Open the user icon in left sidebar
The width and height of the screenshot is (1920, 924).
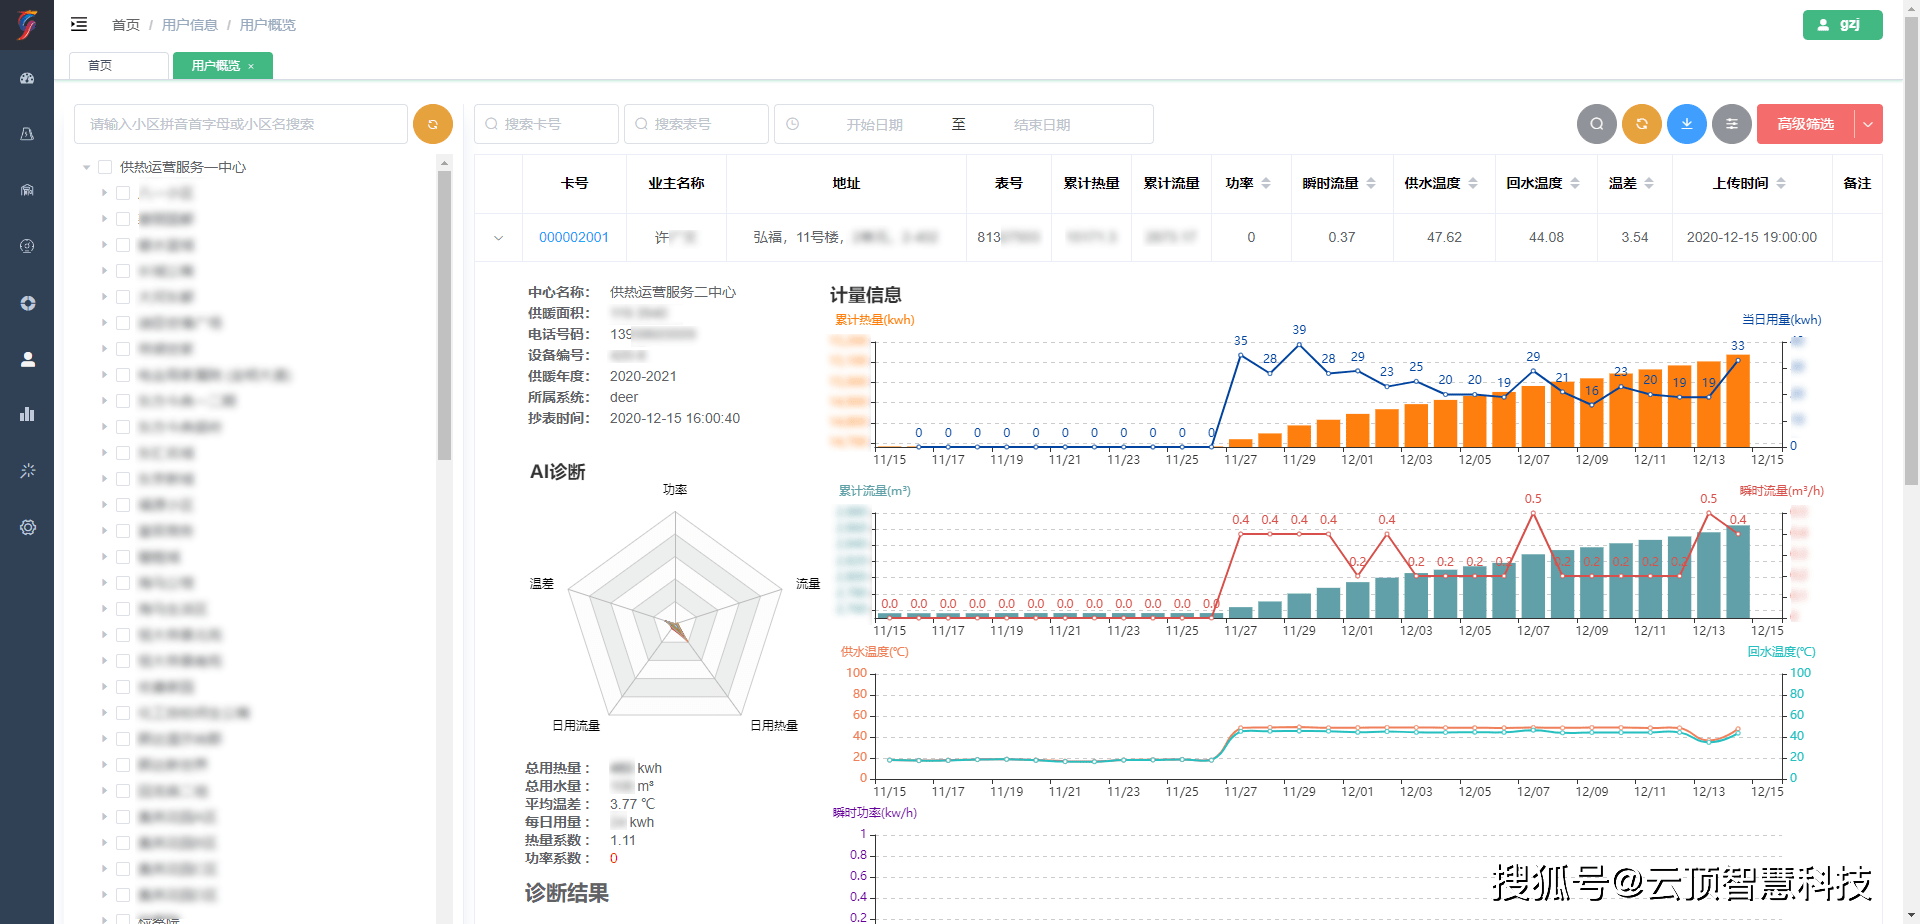[27, 359]
